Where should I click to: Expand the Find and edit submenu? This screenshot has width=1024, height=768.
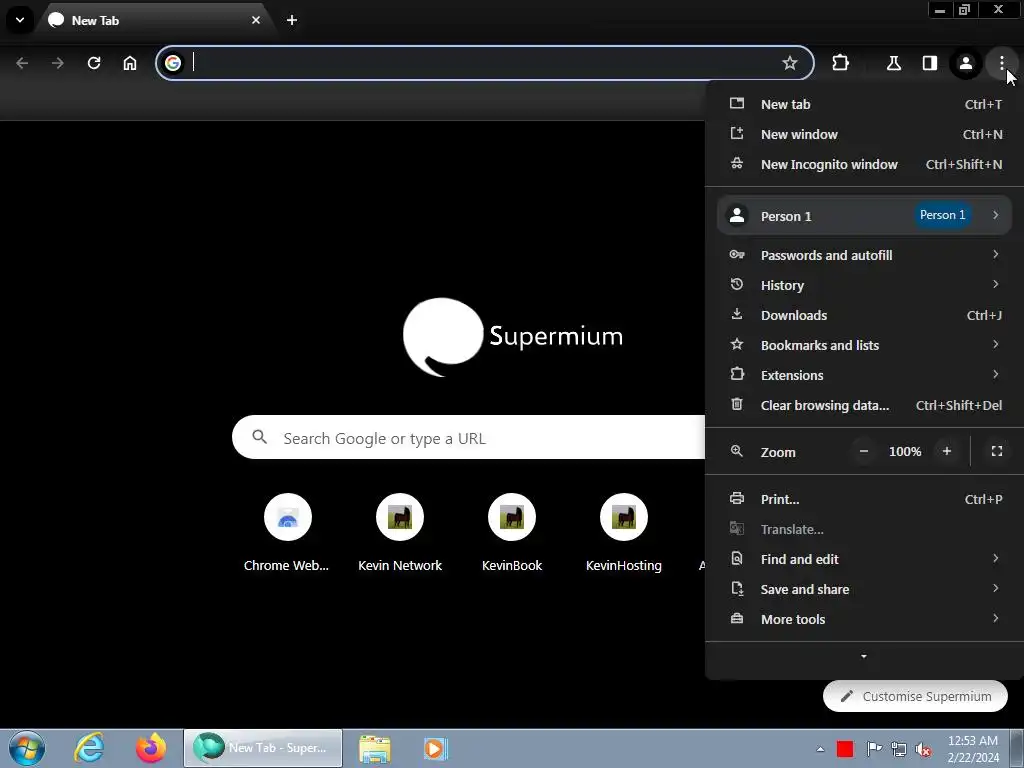point(865,560)
